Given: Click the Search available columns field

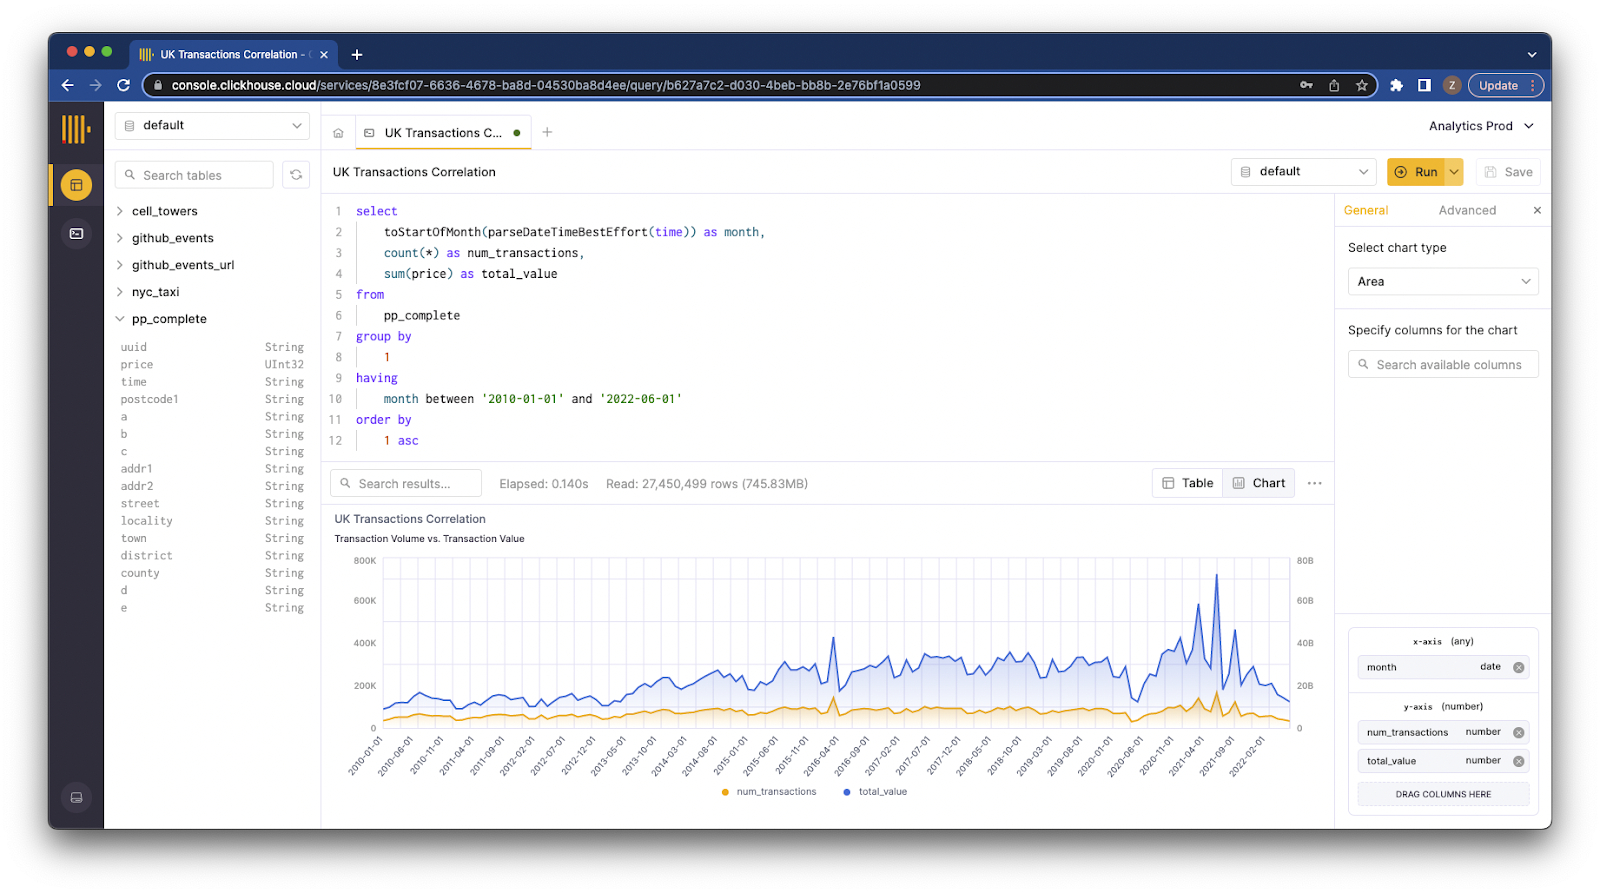Looking at the screenshot, I should click(x=1442, y=365).
